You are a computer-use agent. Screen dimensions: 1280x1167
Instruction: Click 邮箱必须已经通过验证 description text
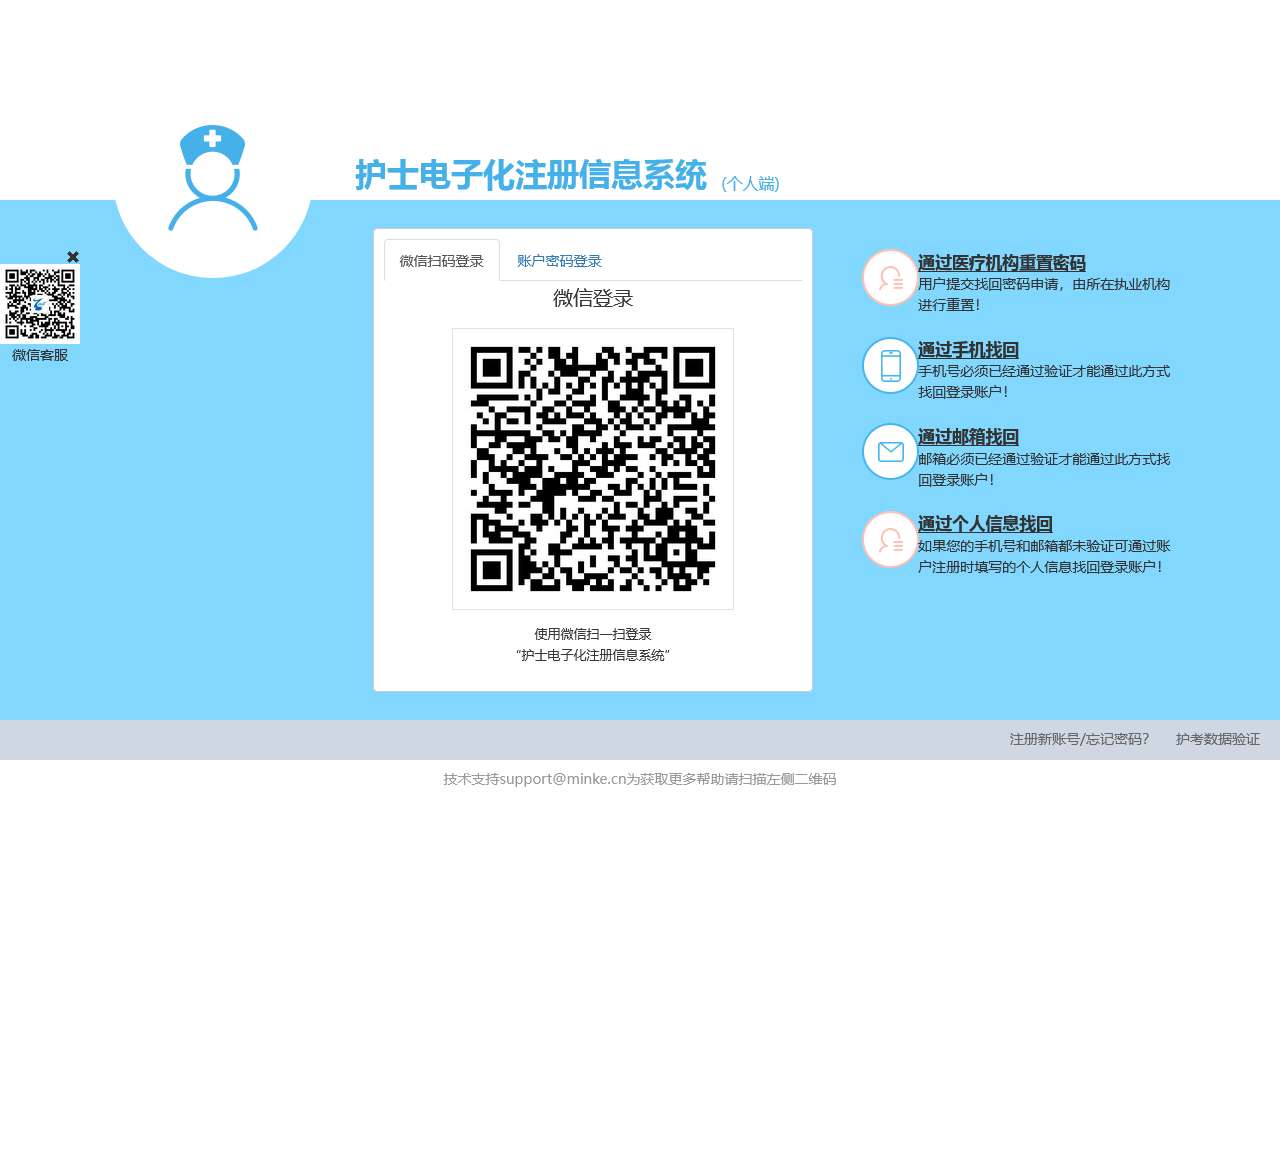[1044, 470]
